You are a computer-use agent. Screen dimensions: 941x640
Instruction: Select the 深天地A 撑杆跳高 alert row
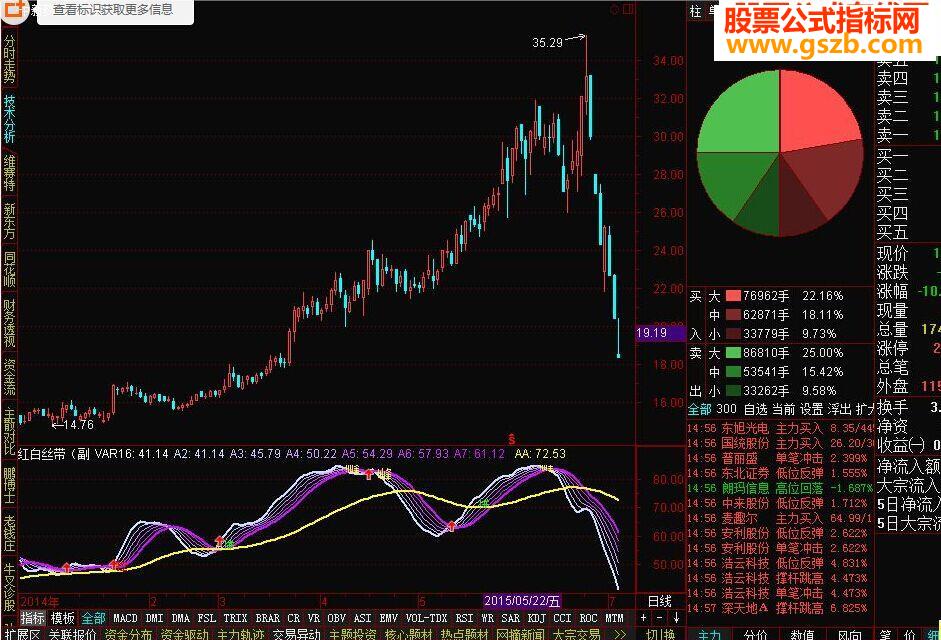click(x=780, y=608)
